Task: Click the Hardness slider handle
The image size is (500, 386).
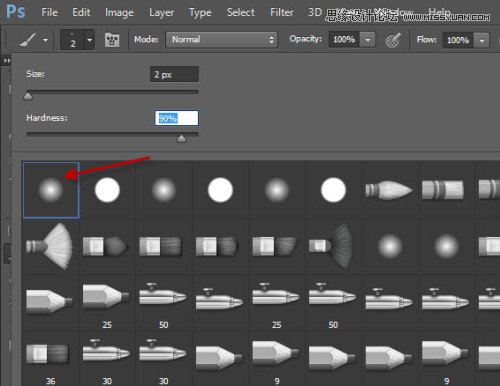Action: point(181,138)
